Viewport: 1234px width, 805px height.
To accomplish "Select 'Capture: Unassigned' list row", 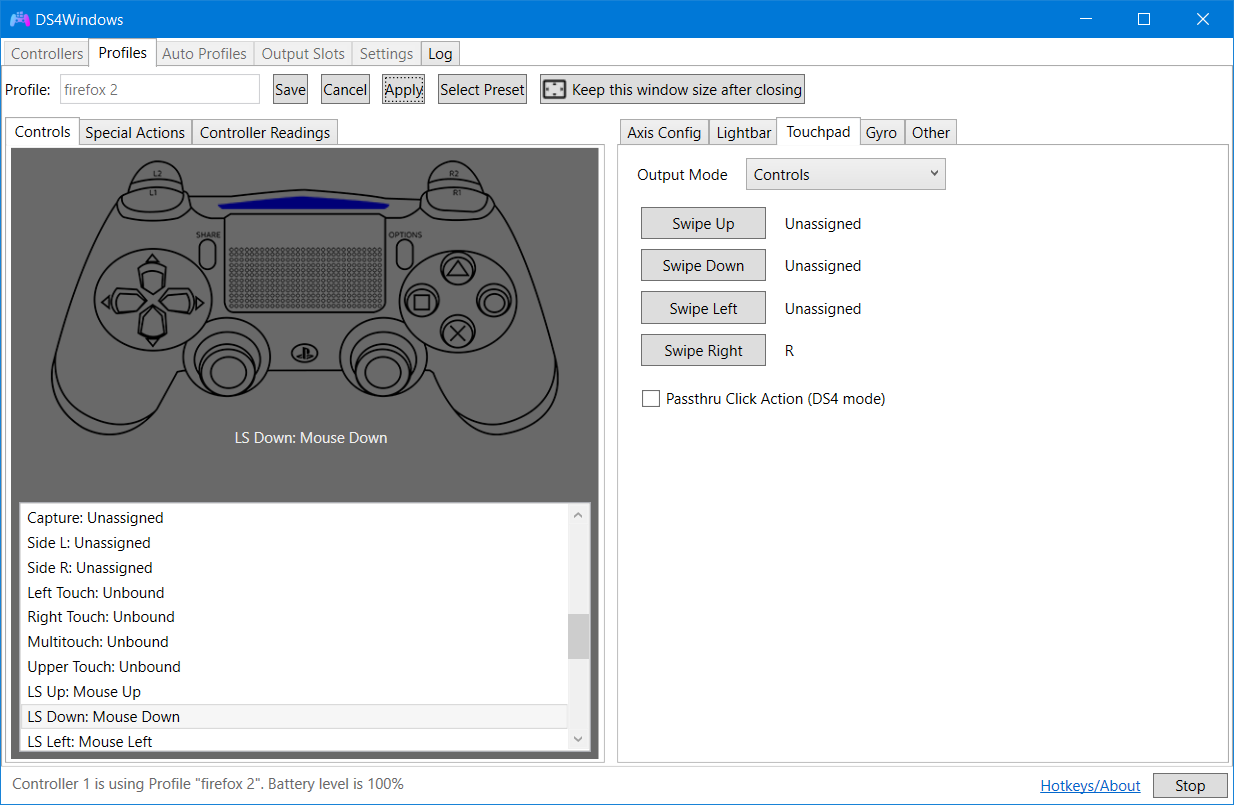I will [x=294, y=518].
